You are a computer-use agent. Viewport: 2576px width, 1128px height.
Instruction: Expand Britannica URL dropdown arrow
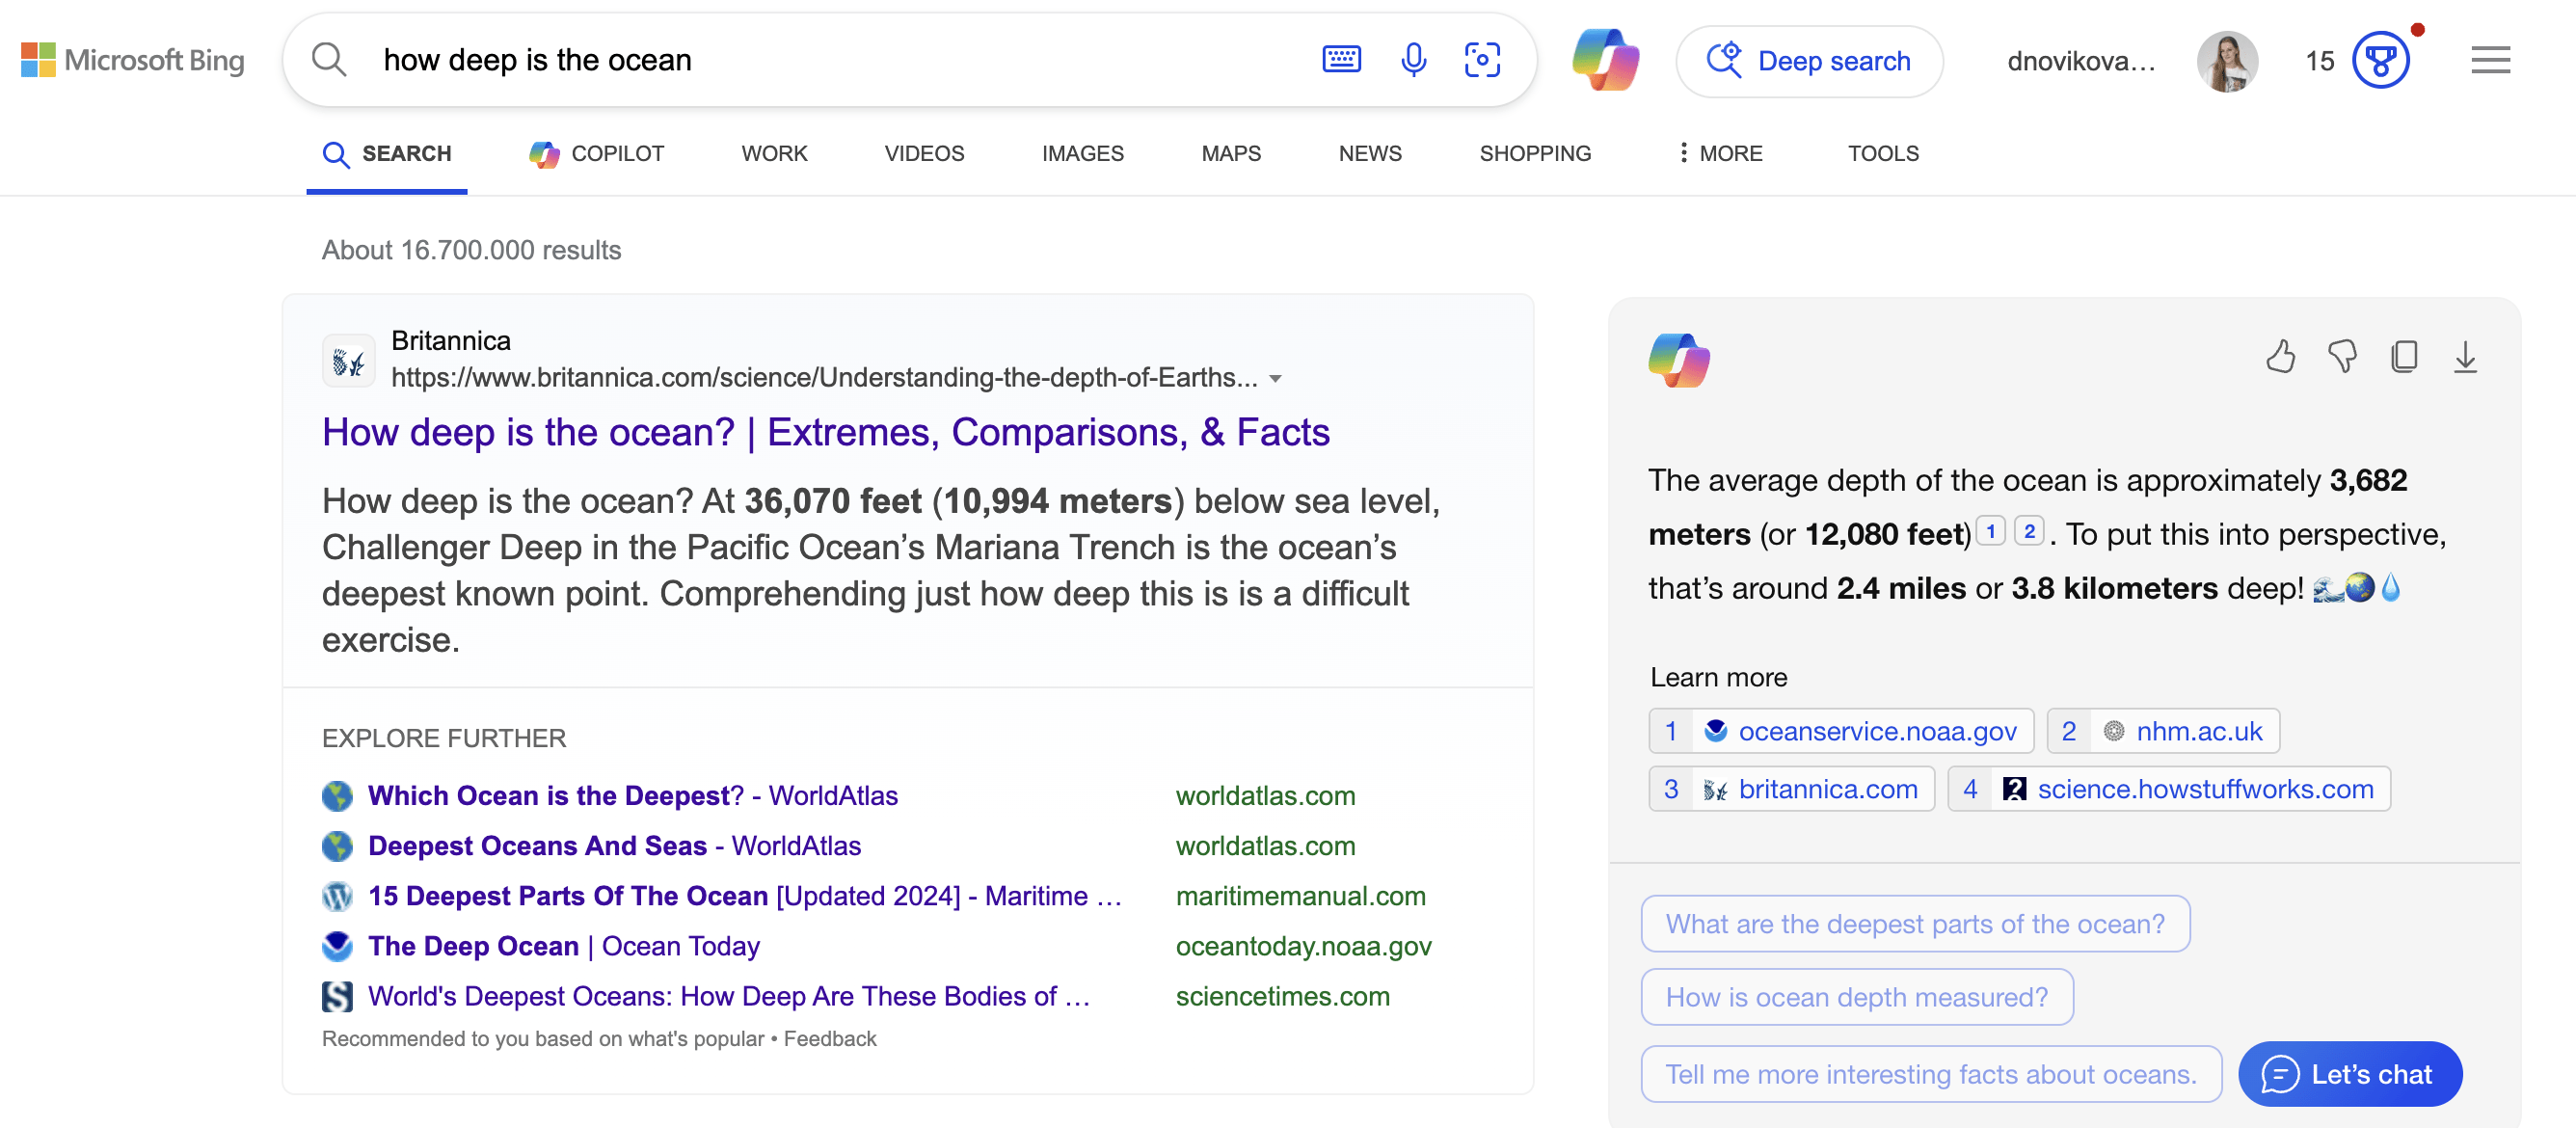coord(1275,379)
